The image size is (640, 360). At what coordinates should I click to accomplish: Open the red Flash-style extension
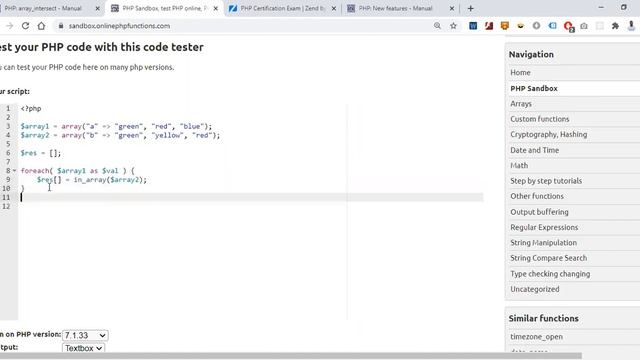tap(489, 26)
